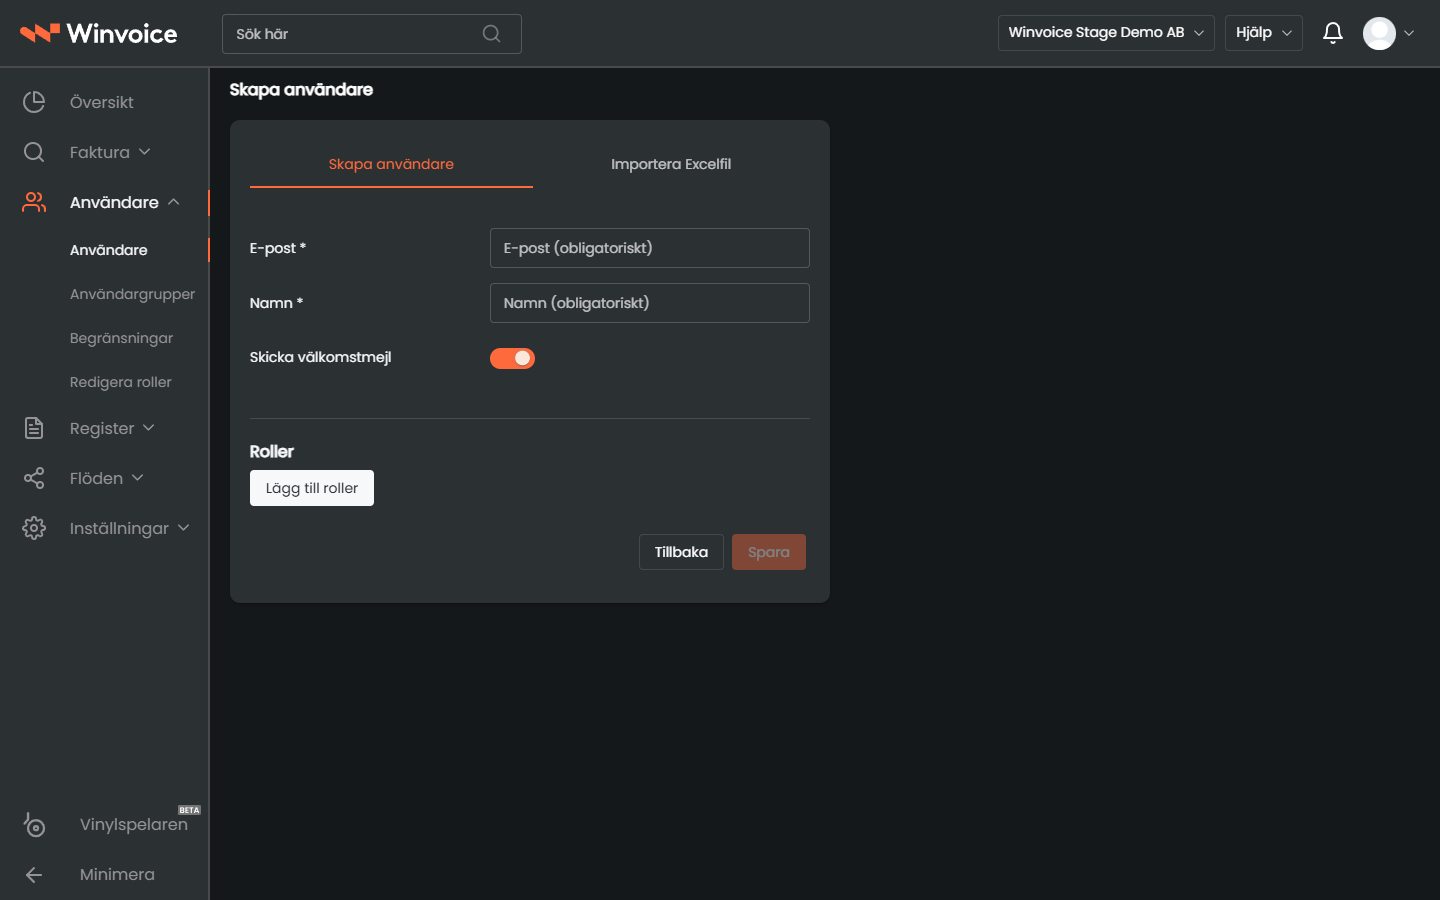Open Begränsningar submenu item
Viewport: 1440px width, 900px height.
(122, 338)
